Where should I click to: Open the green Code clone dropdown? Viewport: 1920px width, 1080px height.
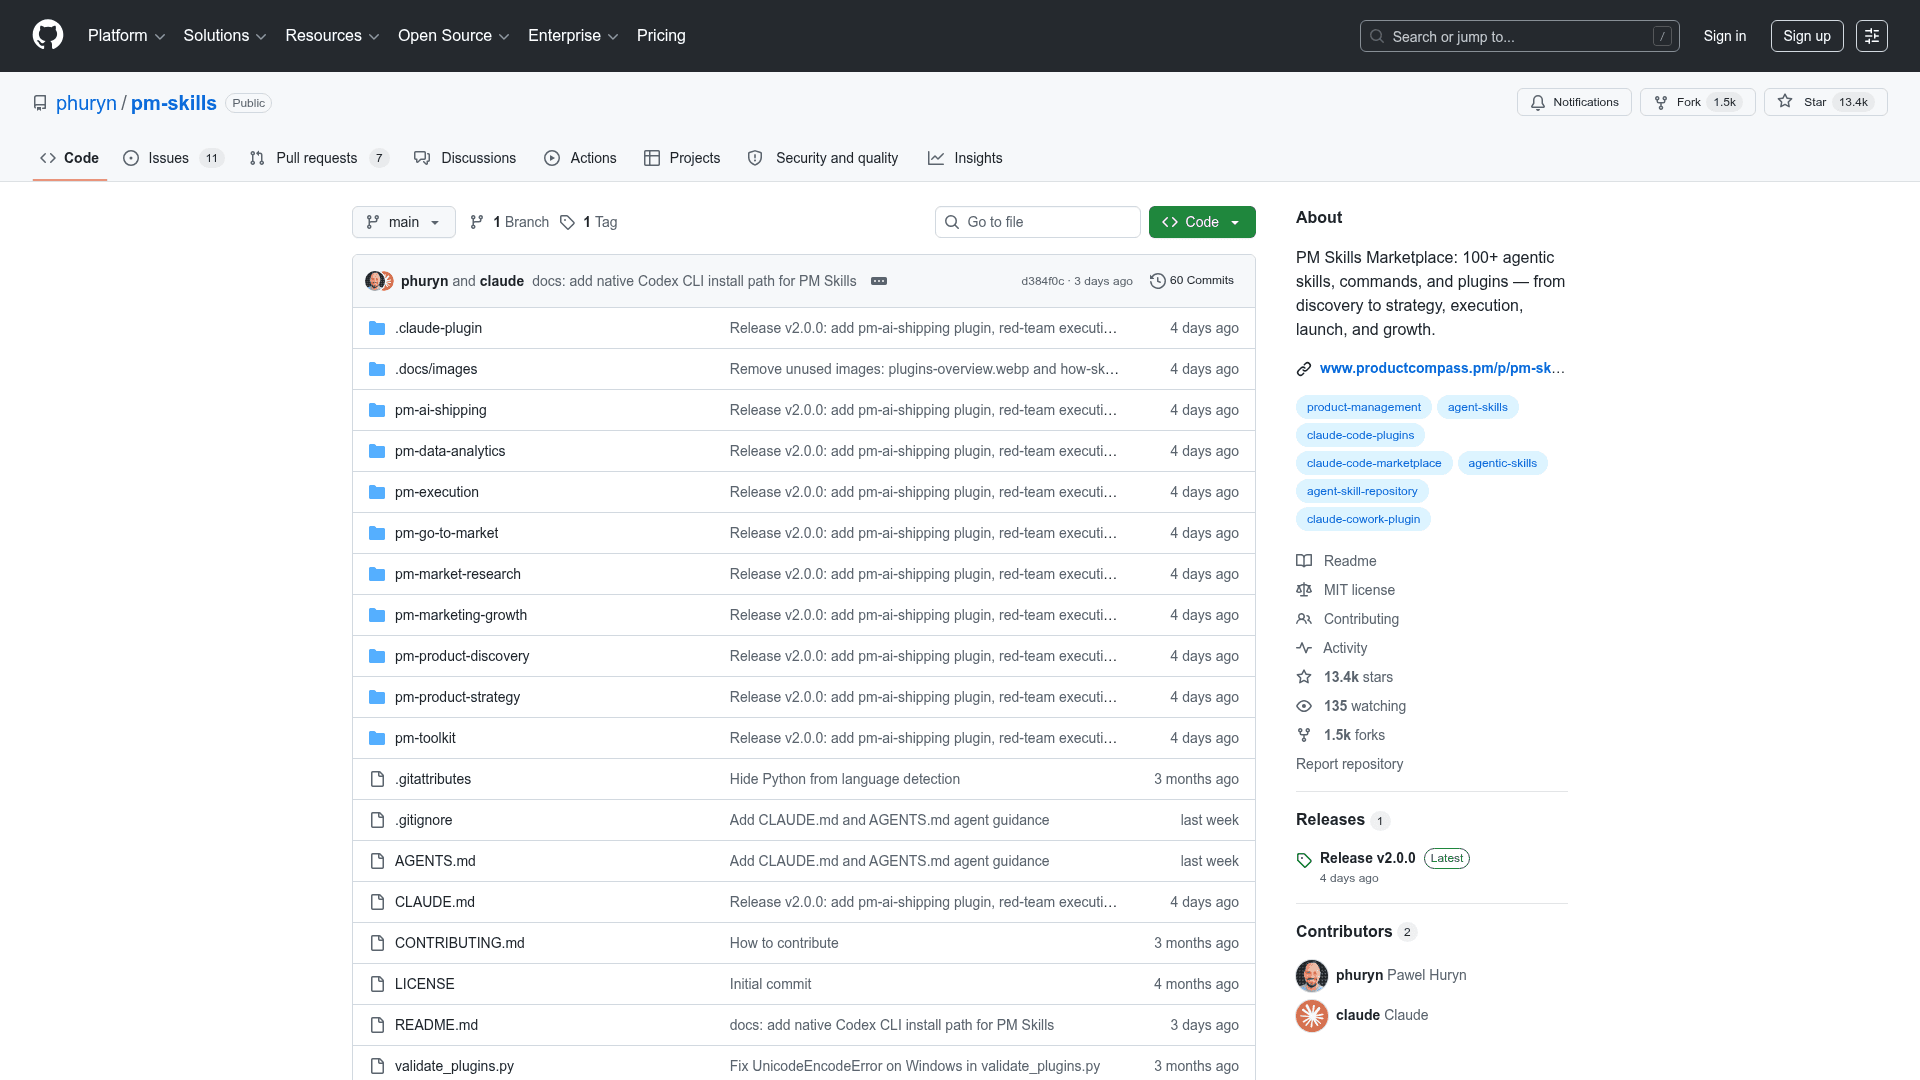[x=1202, y=222]
